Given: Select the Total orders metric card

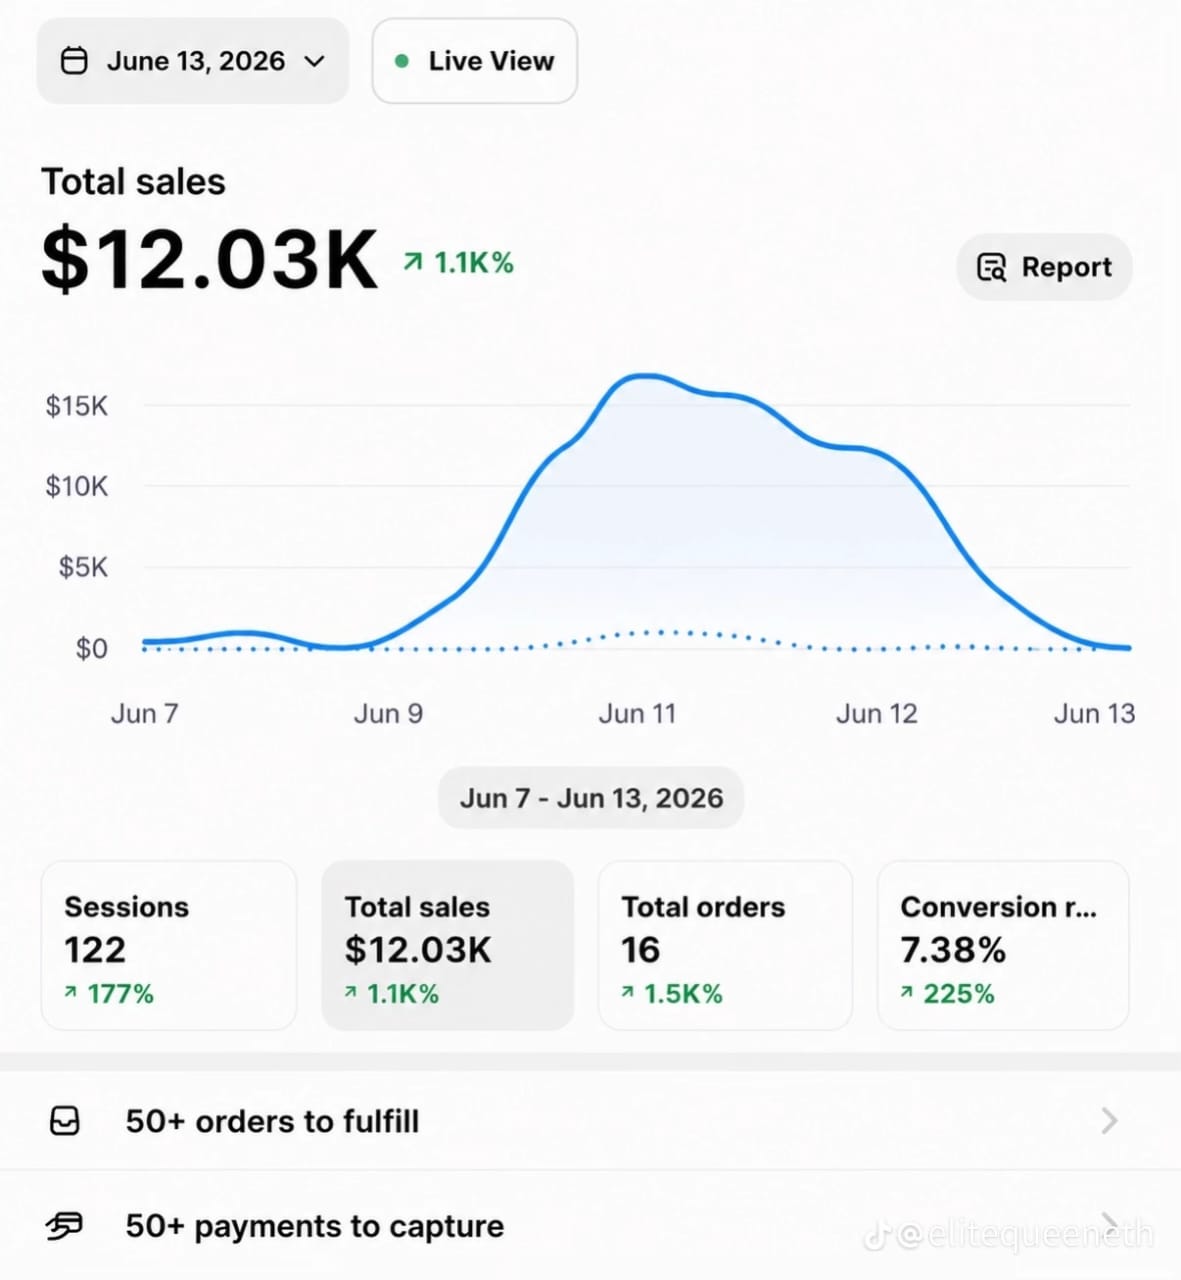Looking at the screenshot, I should click(x=725, y=945).
